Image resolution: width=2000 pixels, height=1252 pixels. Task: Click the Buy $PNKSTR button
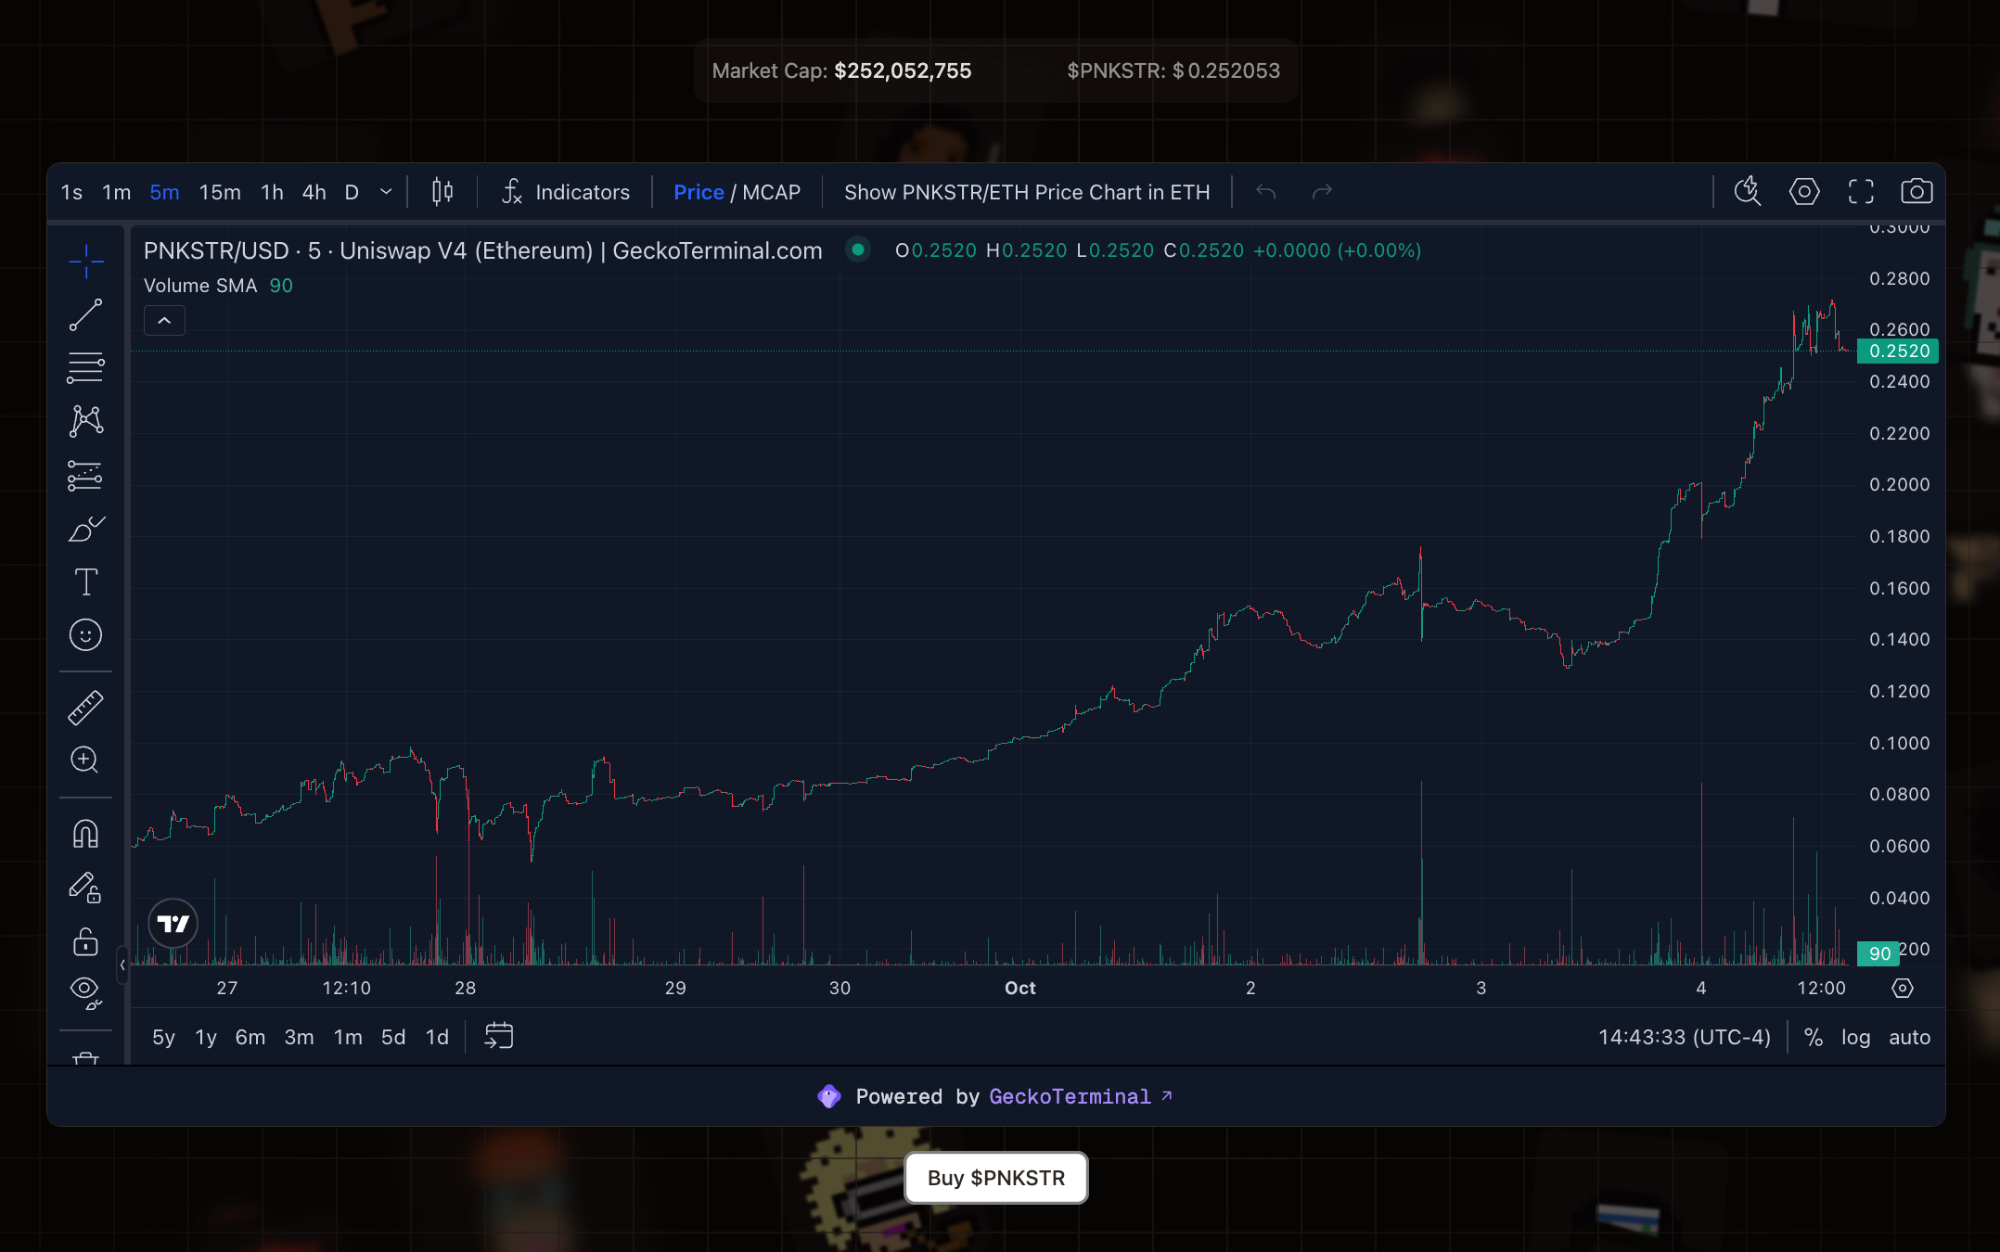point(995,1178)
